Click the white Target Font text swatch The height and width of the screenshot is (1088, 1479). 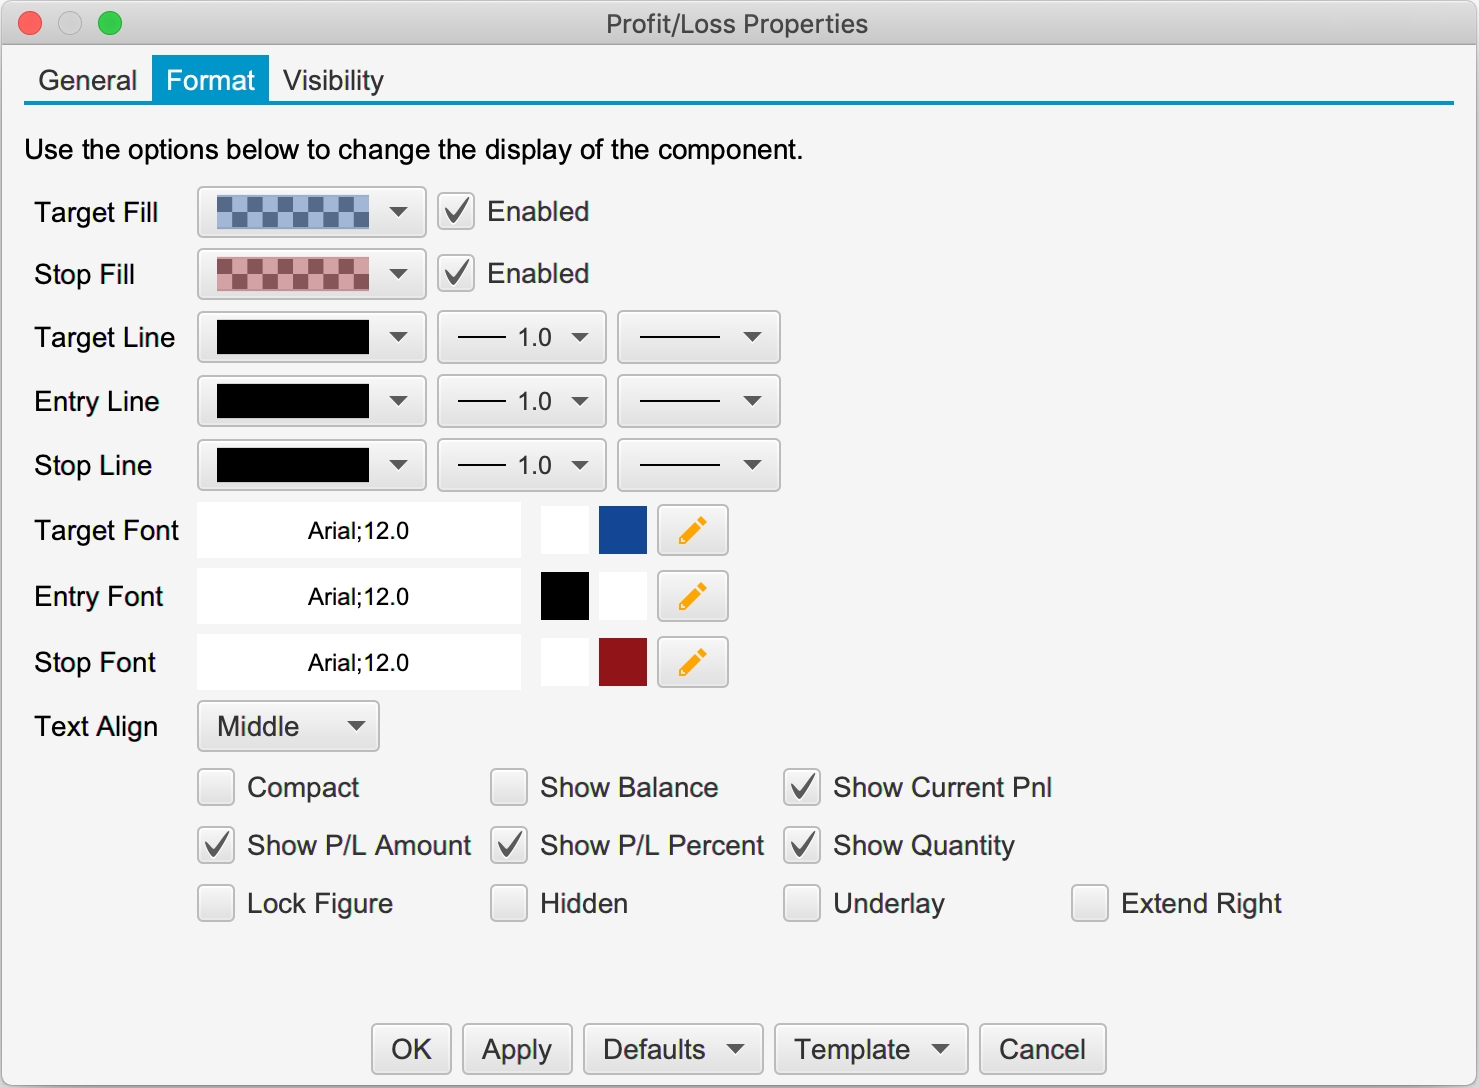tap(565, 530)
